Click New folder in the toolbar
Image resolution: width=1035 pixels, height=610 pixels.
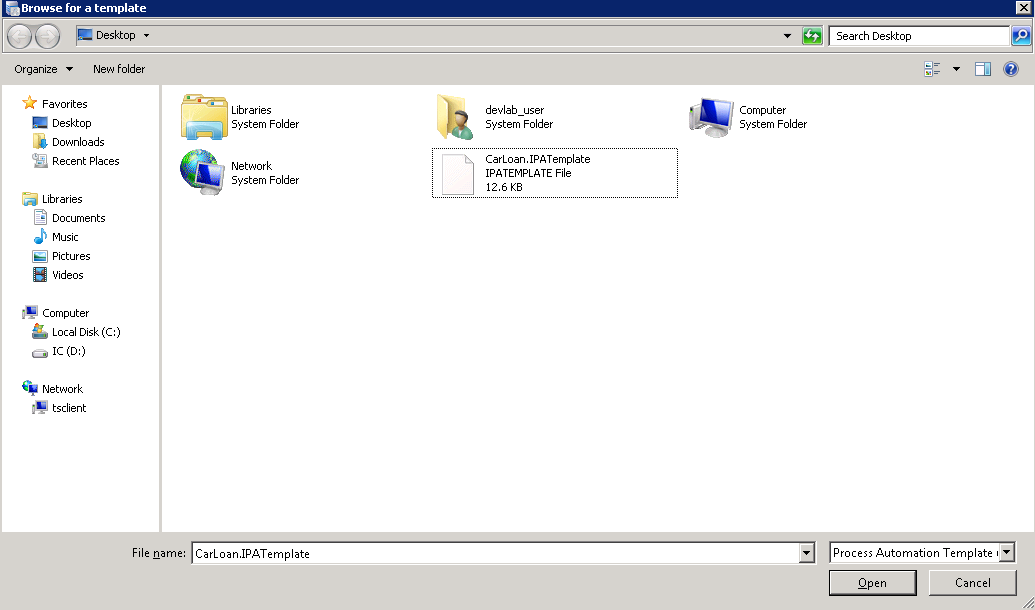click(119, 69)
